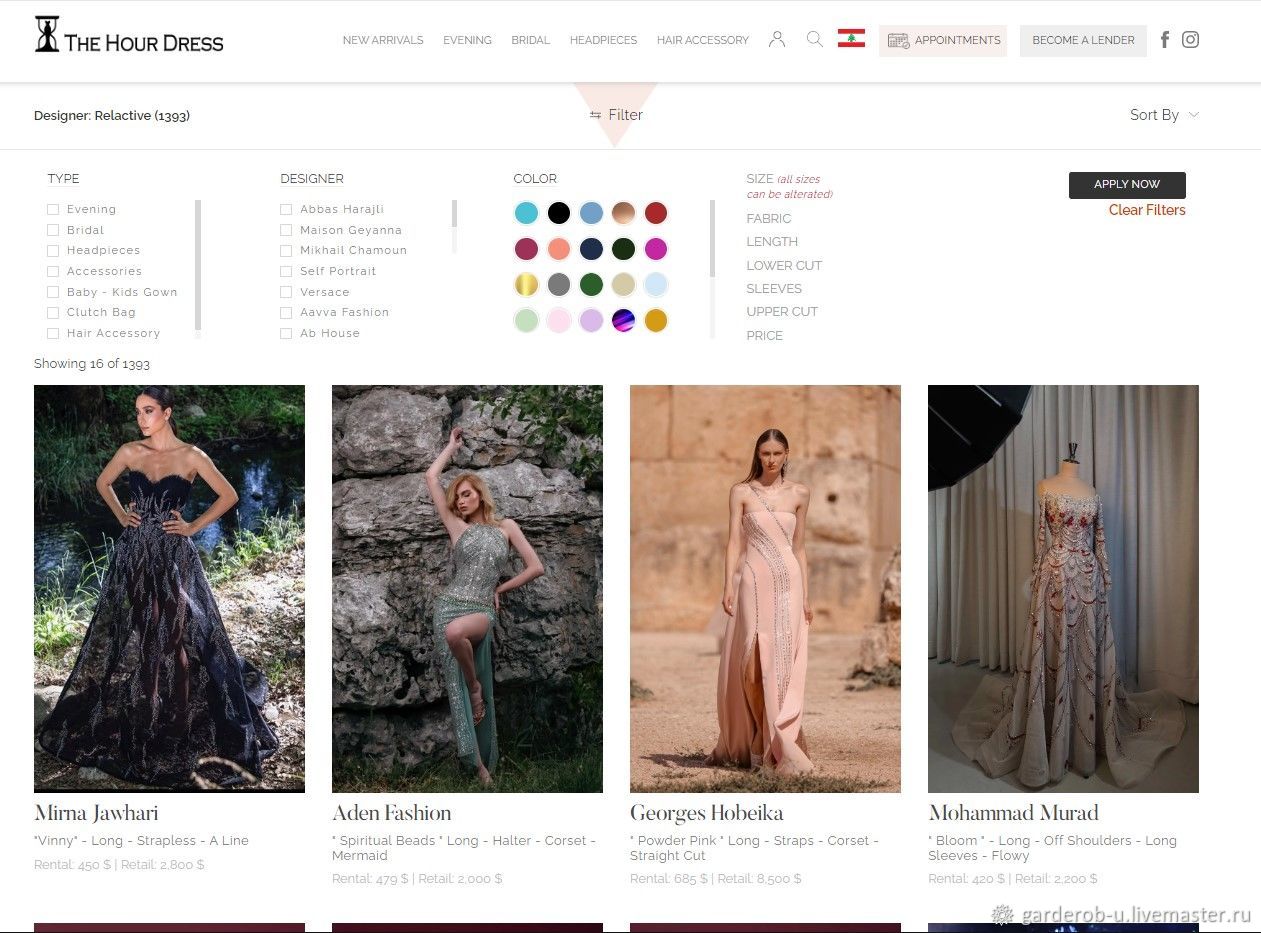
Task: Open the BRIDAL menu item
Action: tap(530, 40)
